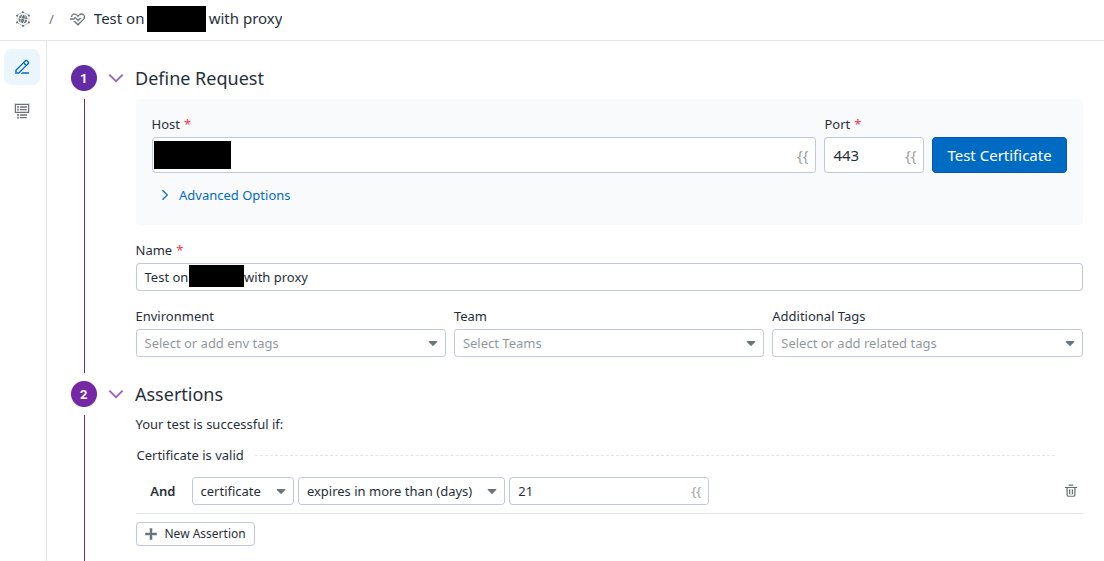Click the Test Certificate button
The image size is (1104, 561).
point(998,156)
